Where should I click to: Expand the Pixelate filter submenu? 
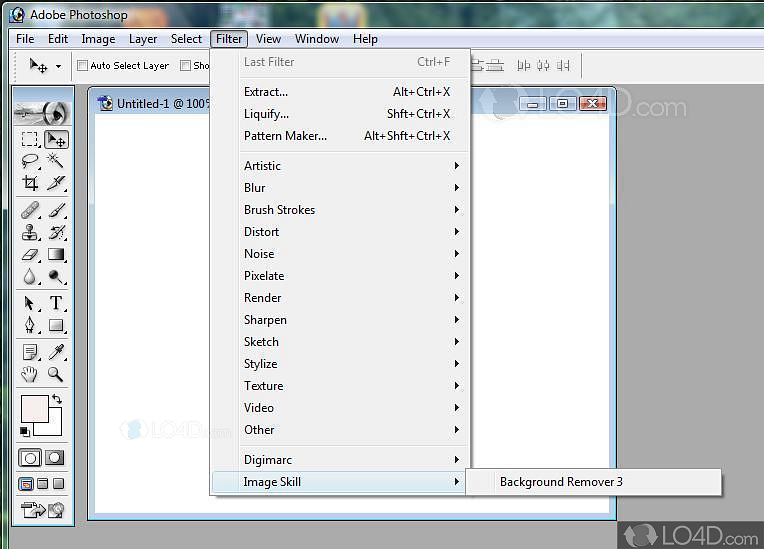[340, 276]
